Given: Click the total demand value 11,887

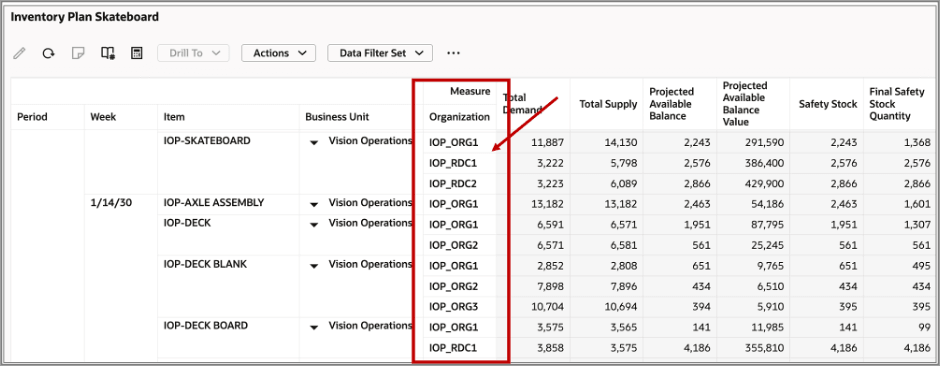Looking at the screenshot, I should (548, 143).
